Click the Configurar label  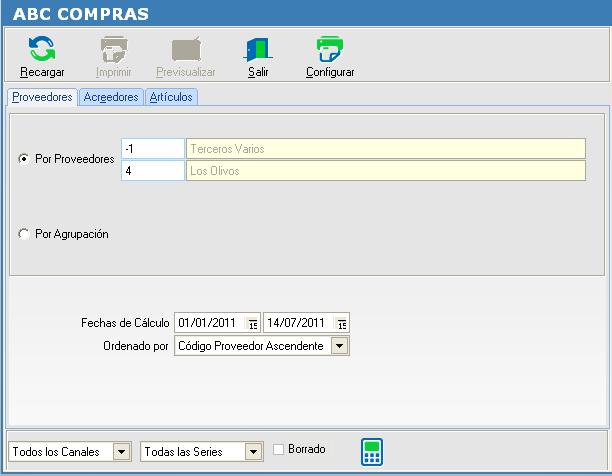pos(330,72)
